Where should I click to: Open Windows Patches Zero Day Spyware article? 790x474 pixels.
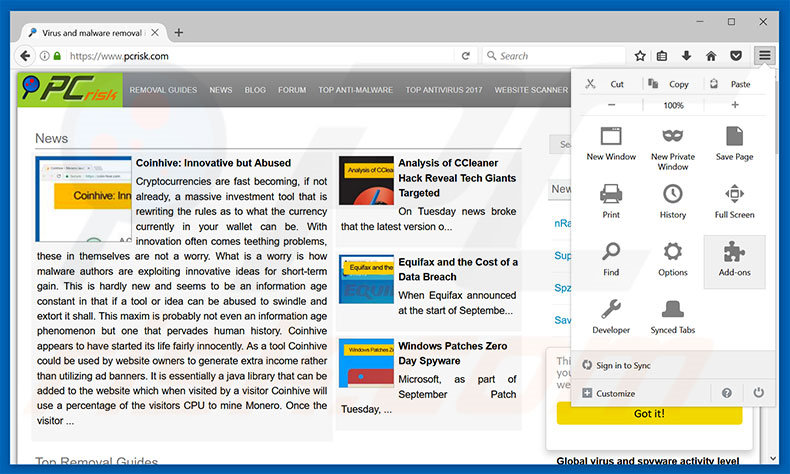pyautogui.click(x=452, y=353)
